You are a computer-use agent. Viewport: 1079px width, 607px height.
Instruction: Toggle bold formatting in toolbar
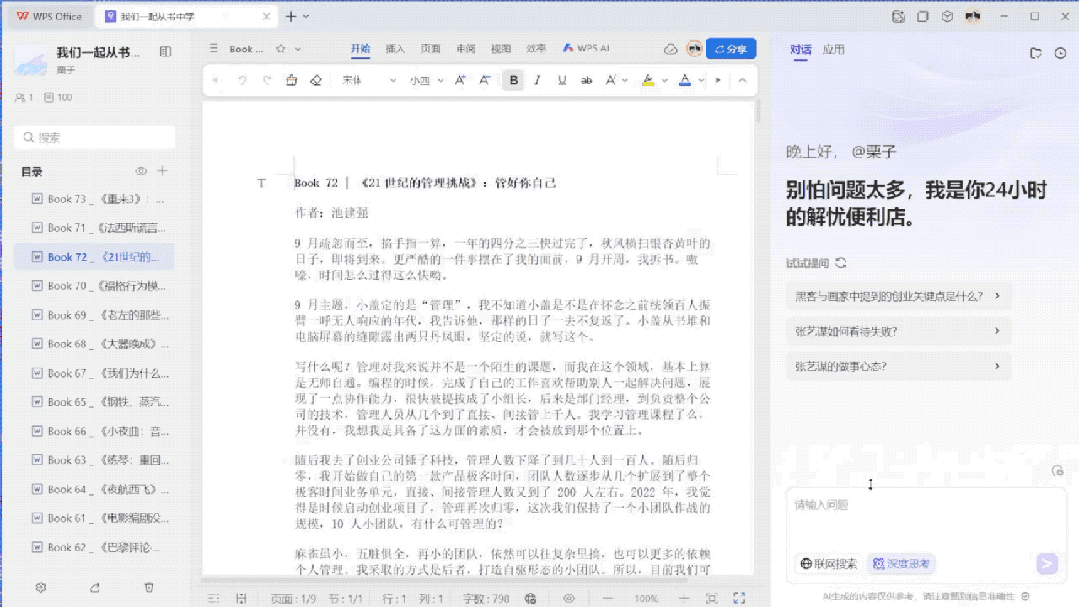click(x=513, y=81)
